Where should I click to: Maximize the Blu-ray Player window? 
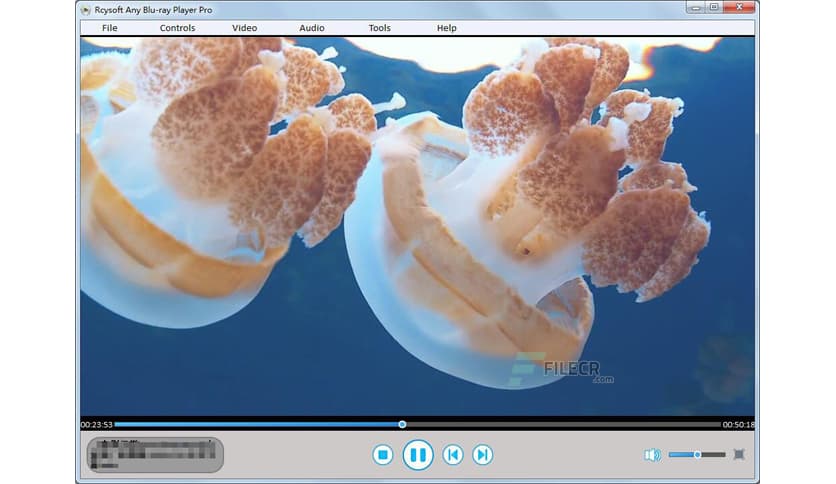click(x=714, y=7)
